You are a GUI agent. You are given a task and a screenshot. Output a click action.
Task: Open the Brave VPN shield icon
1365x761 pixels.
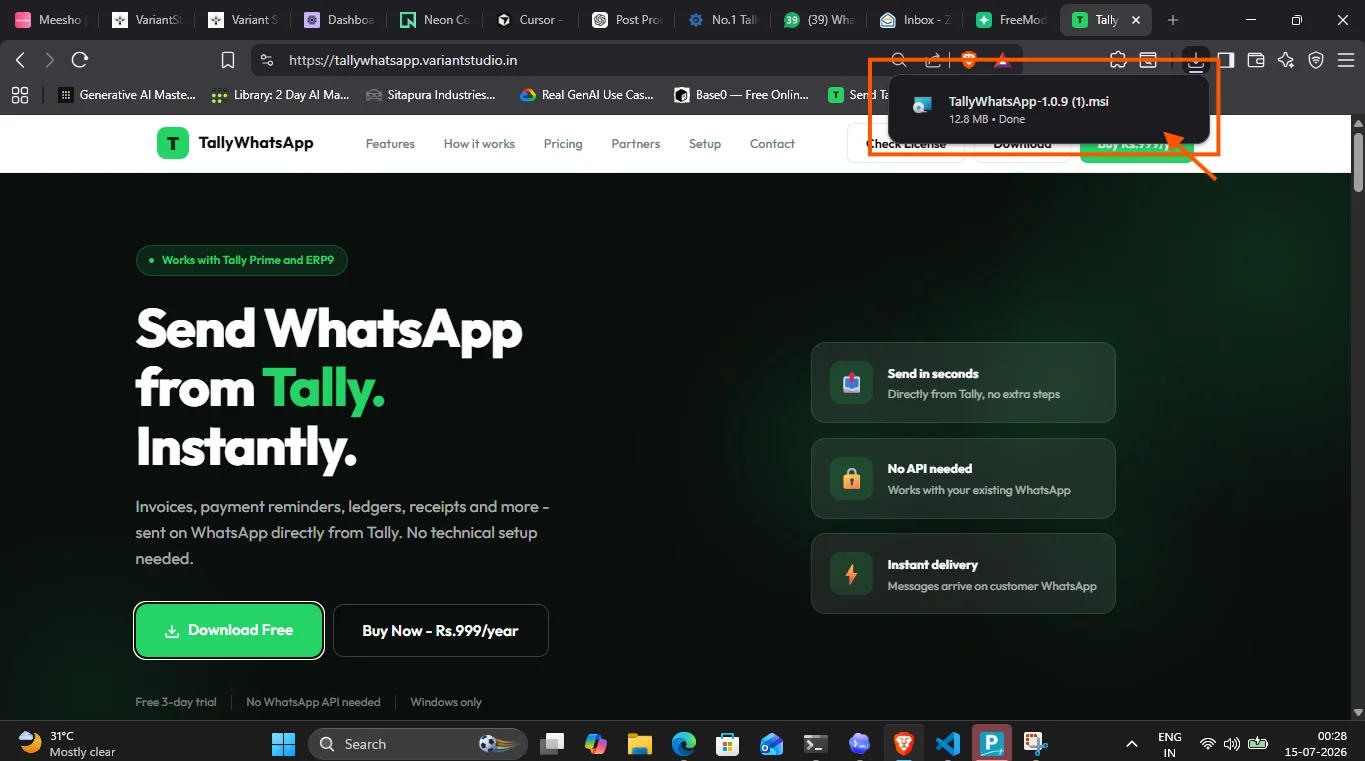tap(1316, 60)
